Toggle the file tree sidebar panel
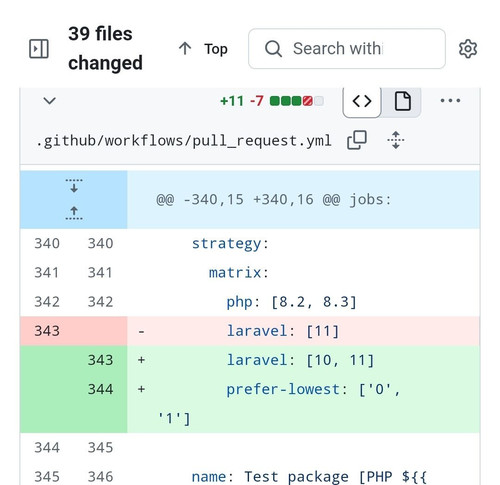This screenshot has width=500, height=485. coord(39,49)
